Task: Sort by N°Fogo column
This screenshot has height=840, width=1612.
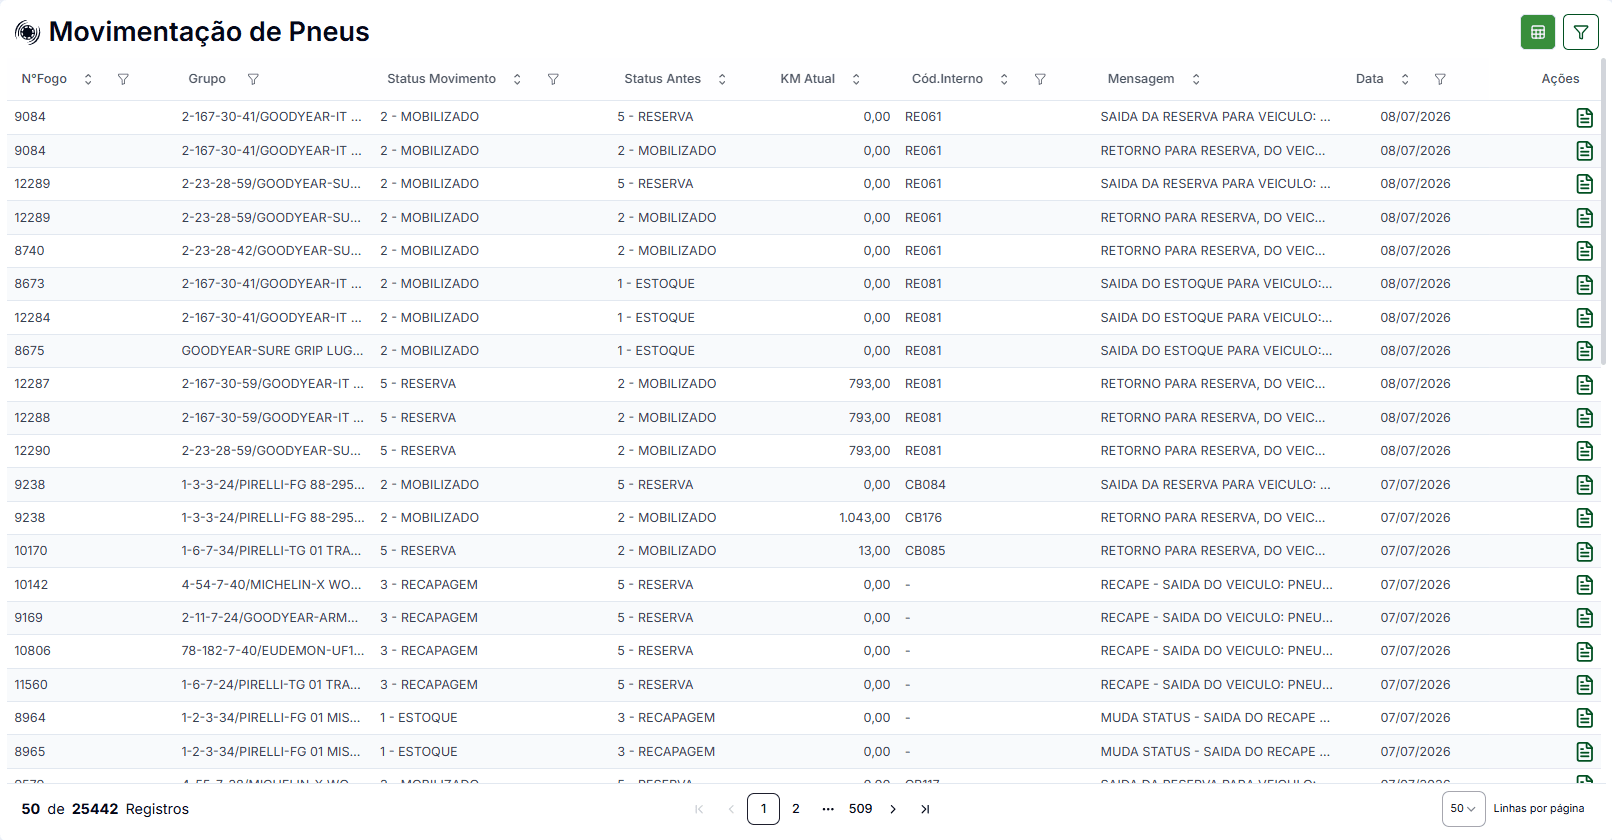Action: point(88,79)
